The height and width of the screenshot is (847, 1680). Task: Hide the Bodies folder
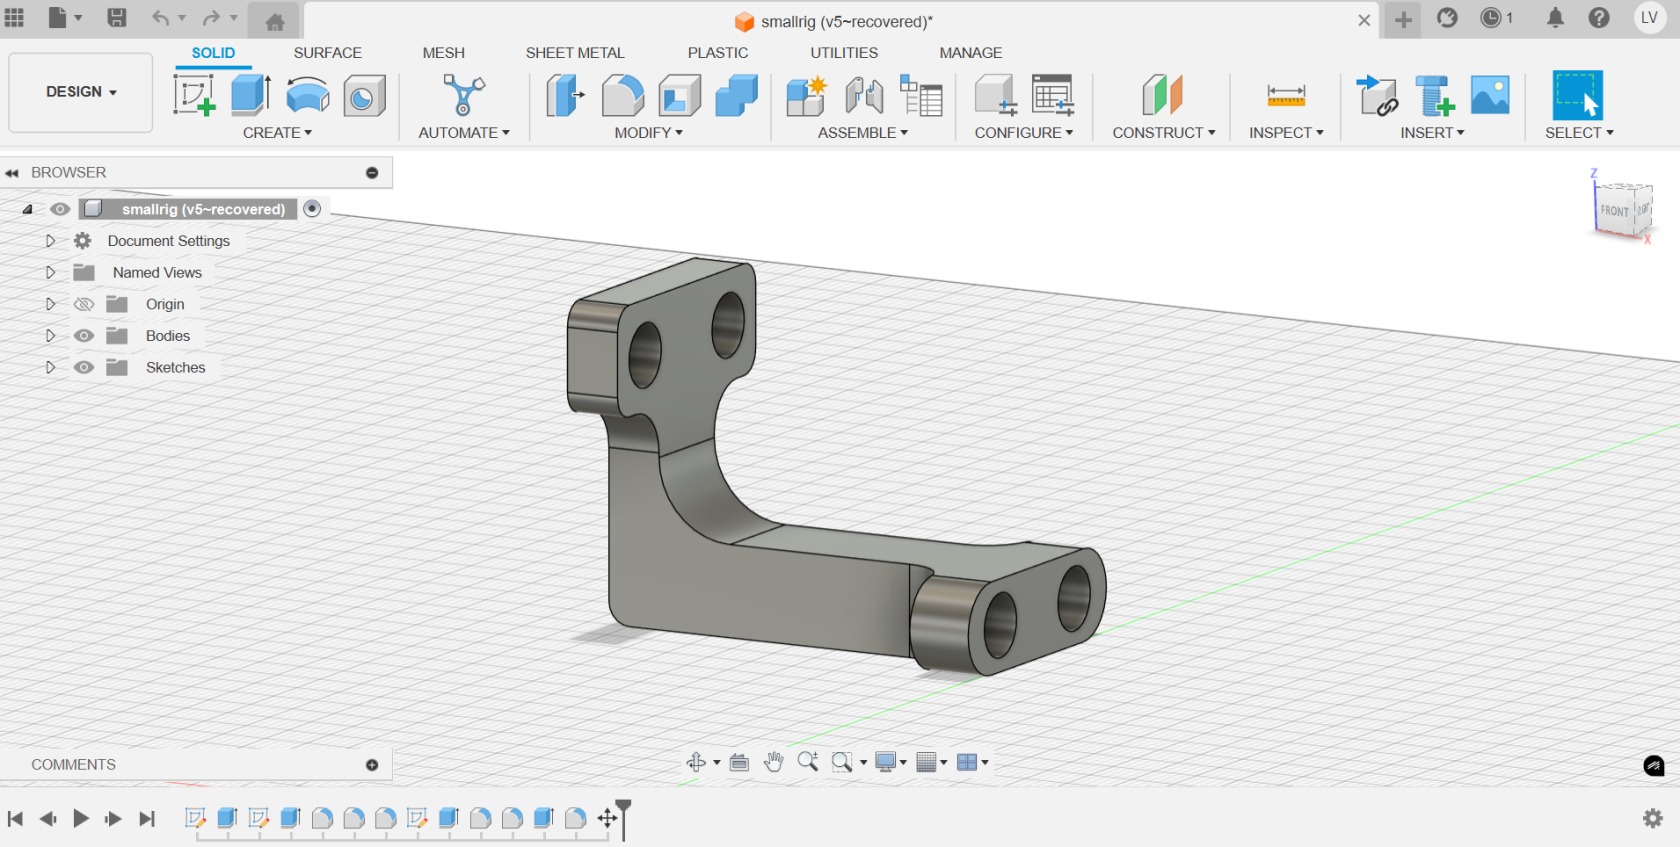point(84,336)
